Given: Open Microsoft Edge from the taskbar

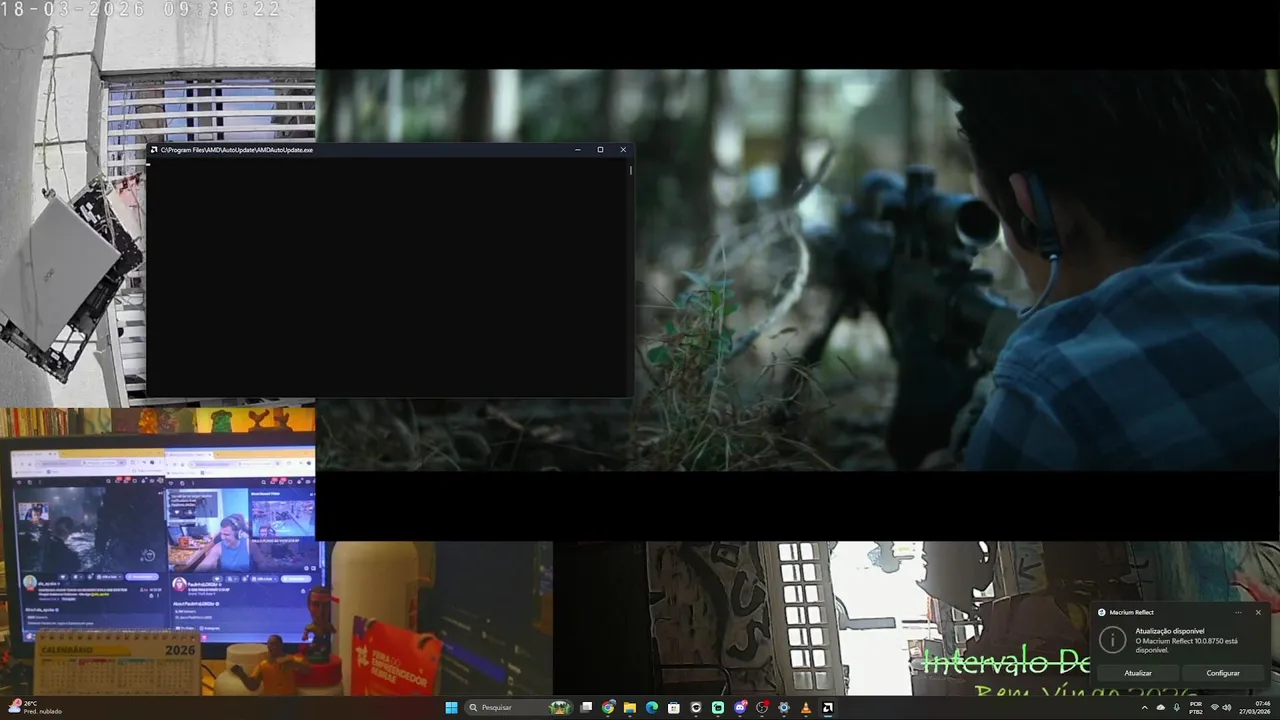Looking at the screenshot, I should 652,707.
